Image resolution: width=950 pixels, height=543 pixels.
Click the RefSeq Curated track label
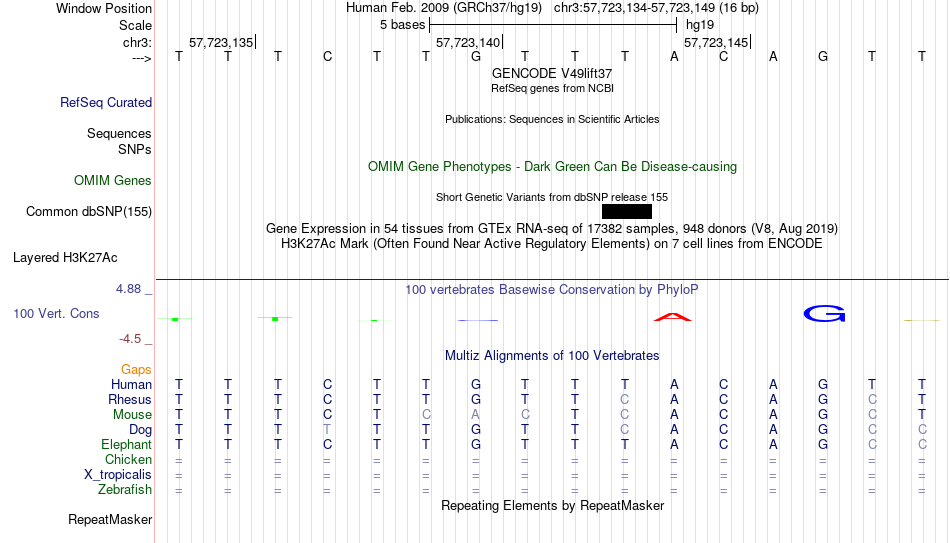pos(106,102)
